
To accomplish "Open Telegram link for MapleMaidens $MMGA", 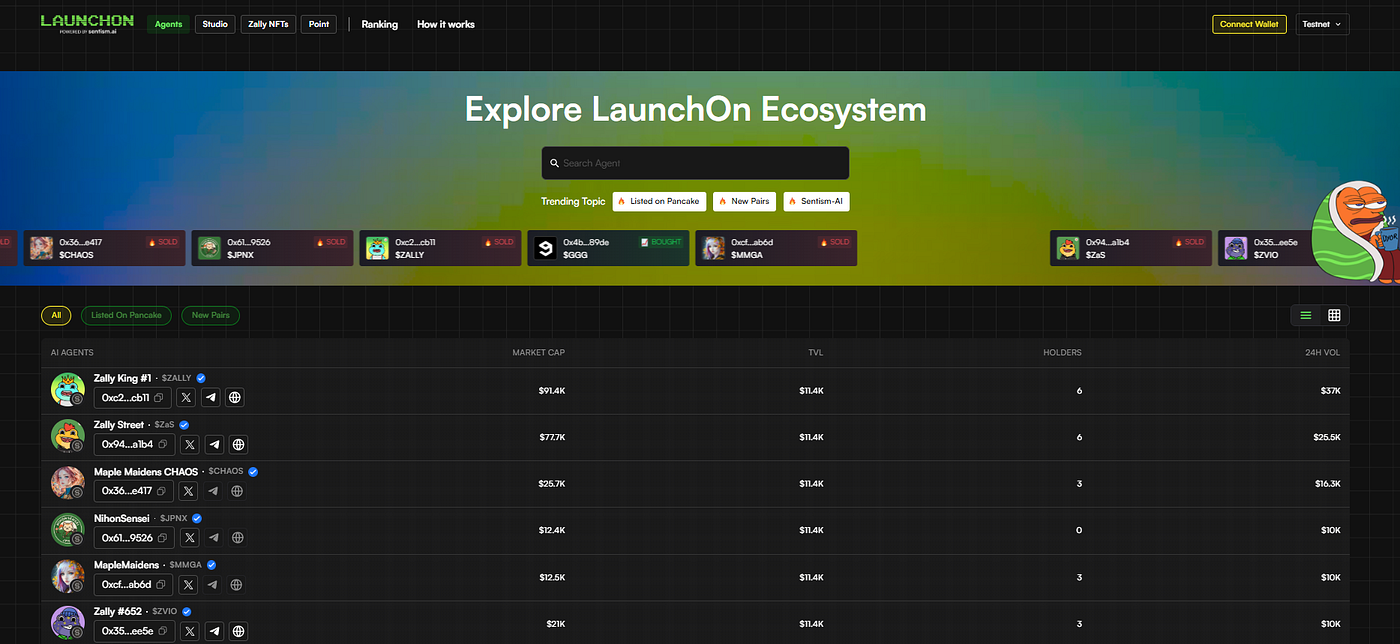I will pyautogui.click(x=213, y=584).
